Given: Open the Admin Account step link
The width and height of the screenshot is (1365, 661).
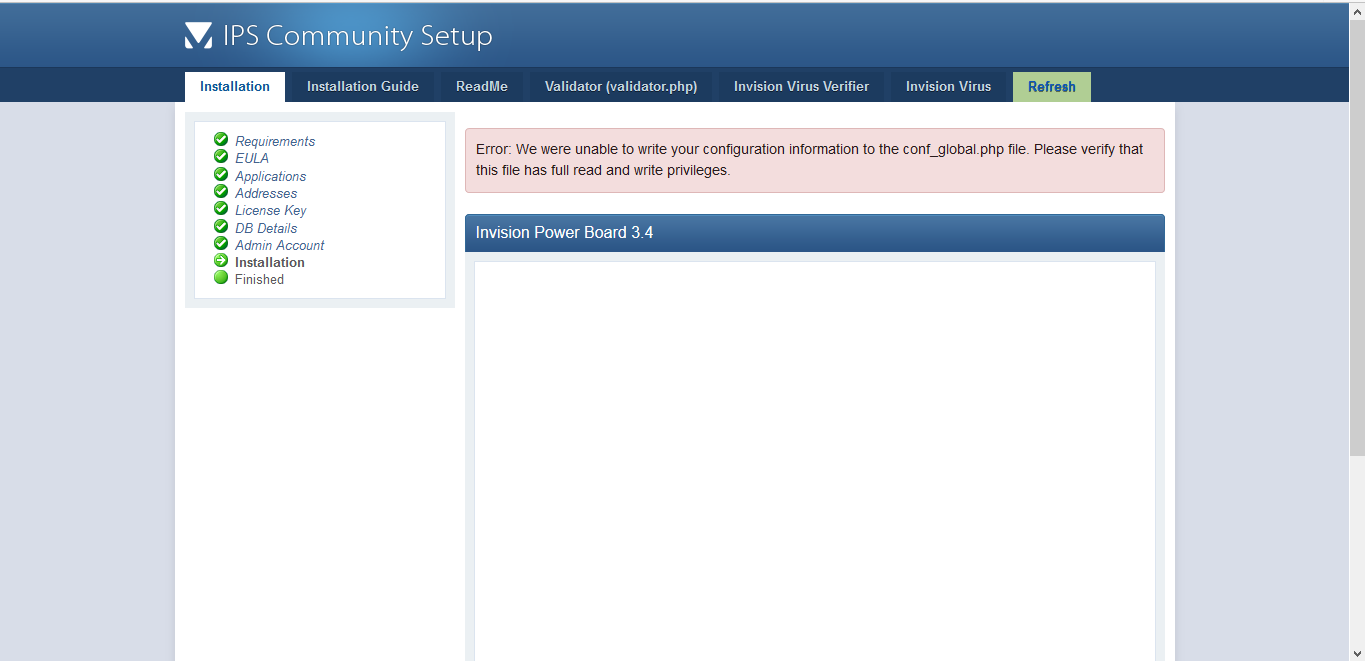Looking at the screenshot, I should pos(280,245).
